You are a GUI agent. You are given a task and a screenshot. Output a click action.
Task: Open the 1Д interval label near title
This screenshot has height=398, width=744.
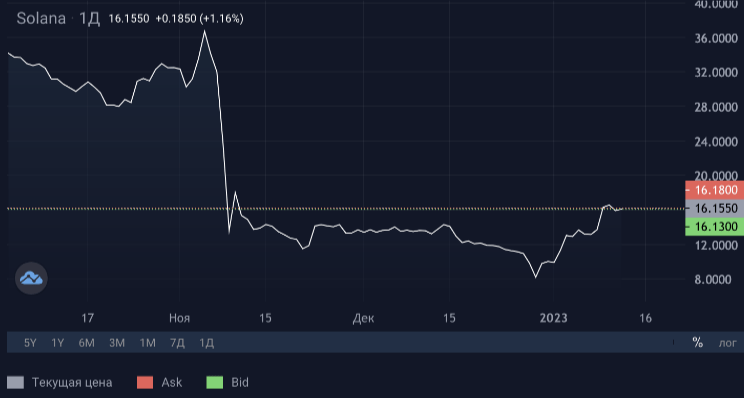(x=89, y=19)
